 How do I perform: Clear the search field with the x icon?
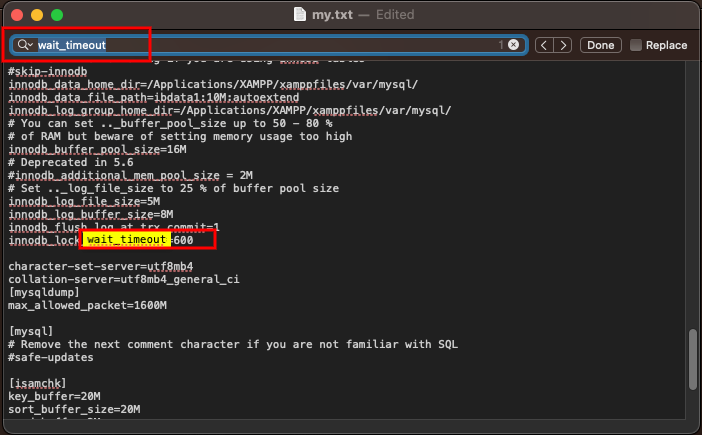(513, 45)
